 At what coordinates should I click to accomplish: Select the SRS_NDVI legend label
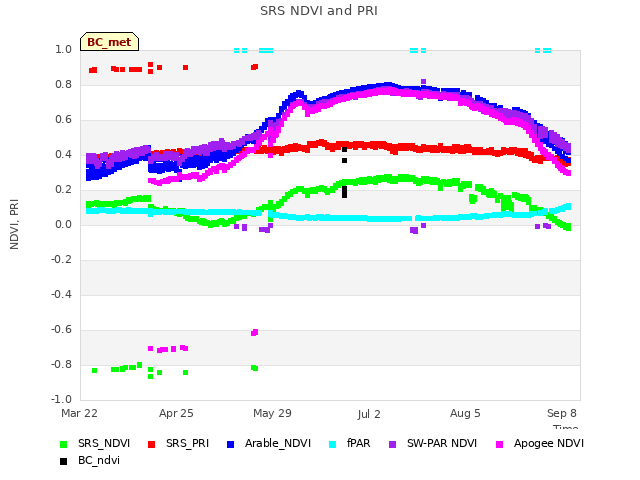click(x=104, y=444)
